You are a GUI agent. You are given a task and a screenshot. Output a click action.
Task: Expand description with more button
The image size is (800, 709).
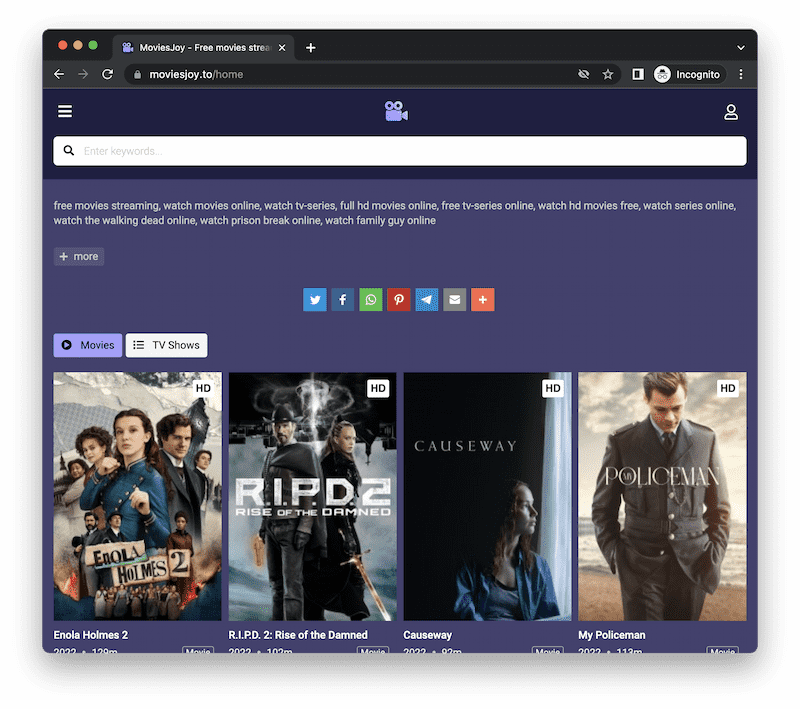point(79,257)
